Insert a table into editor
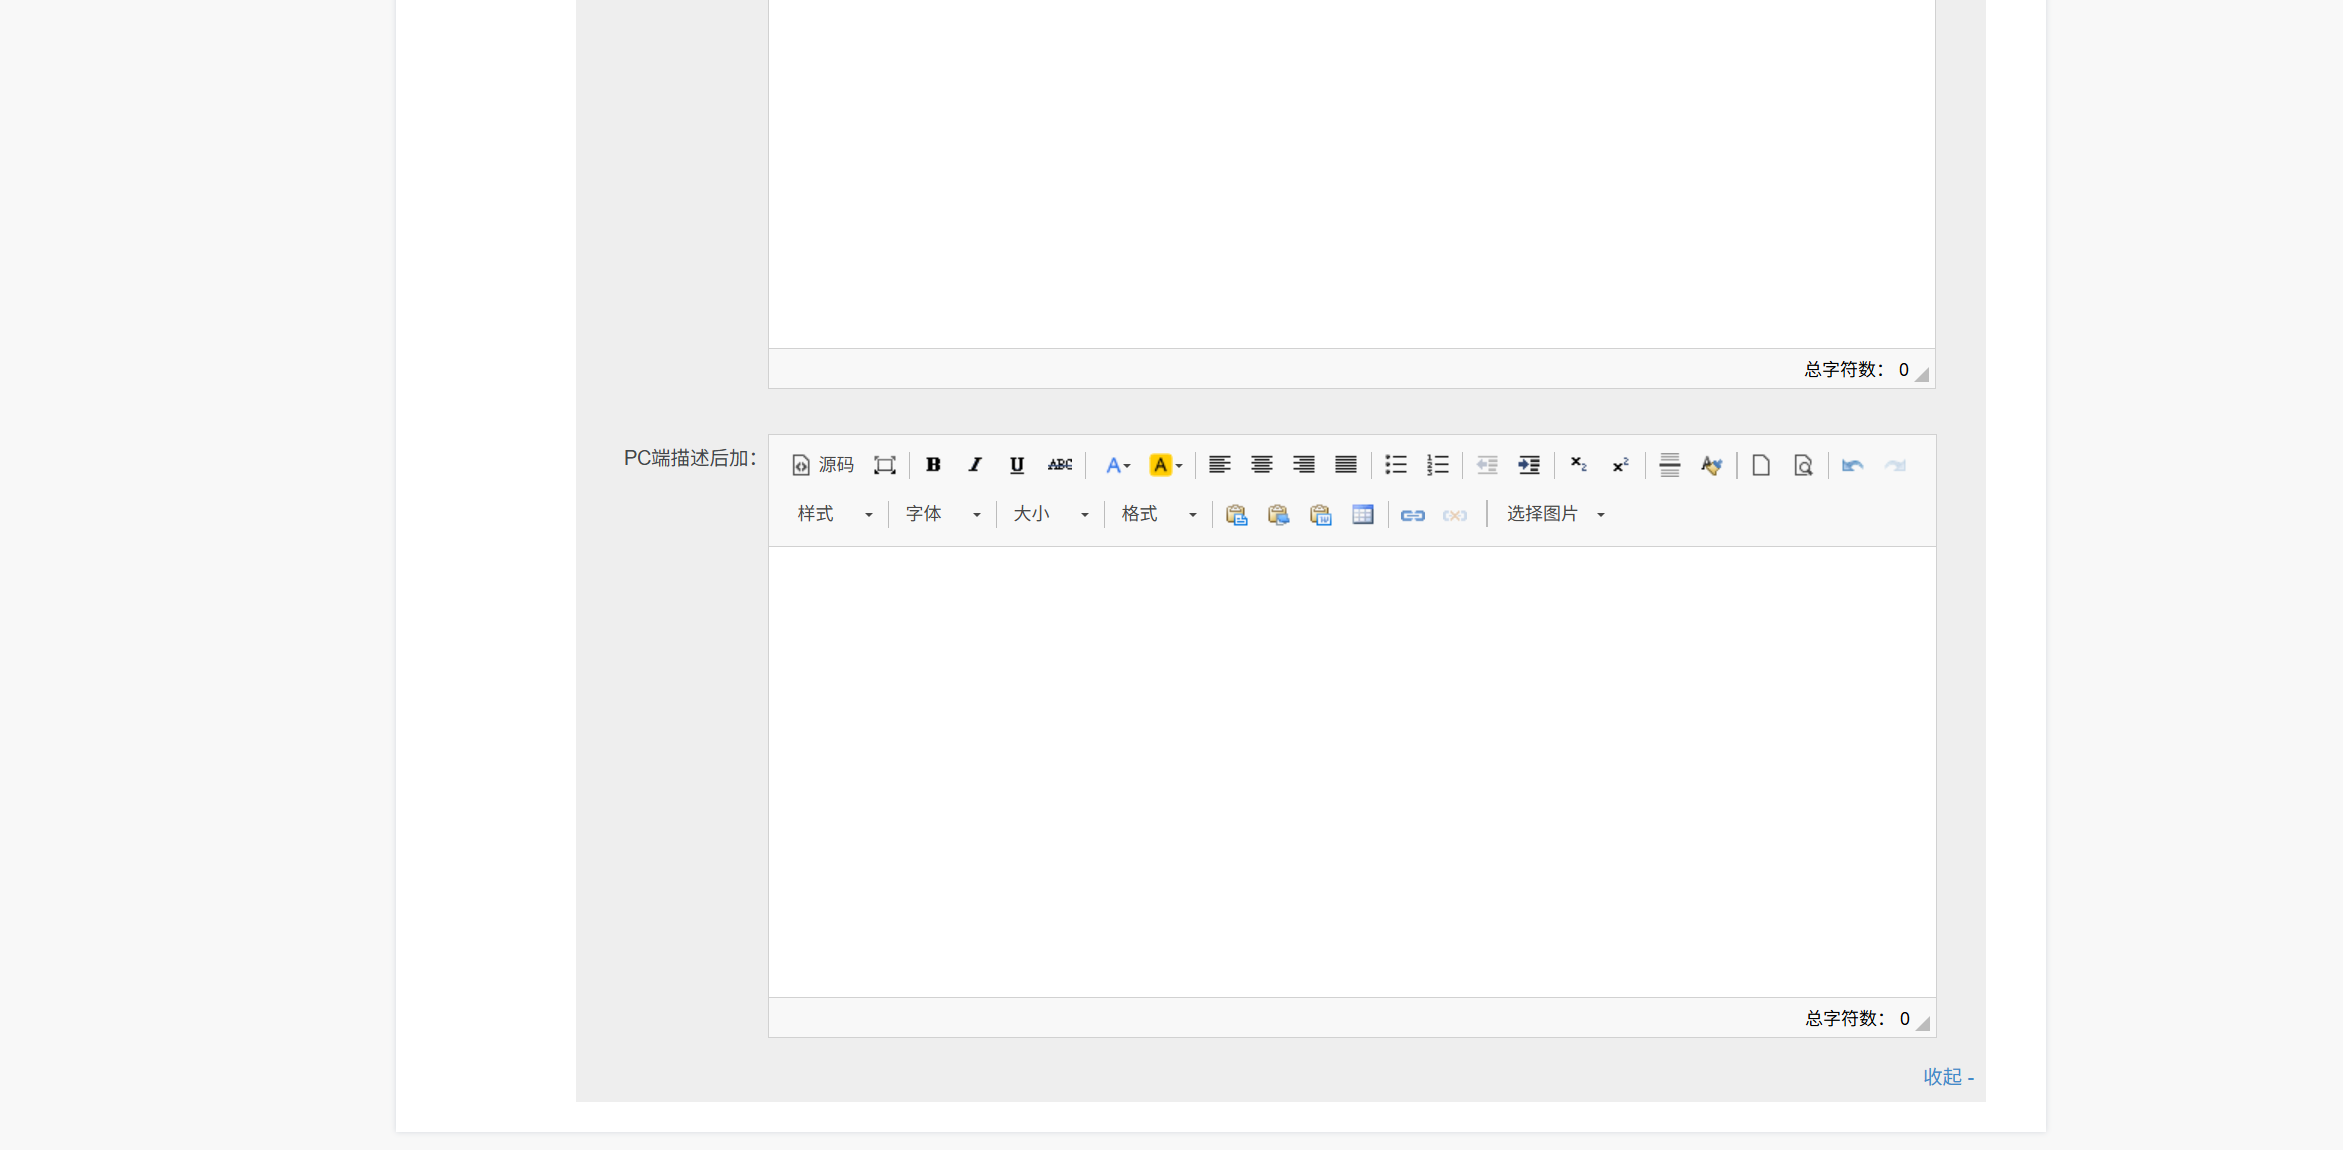 tap(1362, 515)
